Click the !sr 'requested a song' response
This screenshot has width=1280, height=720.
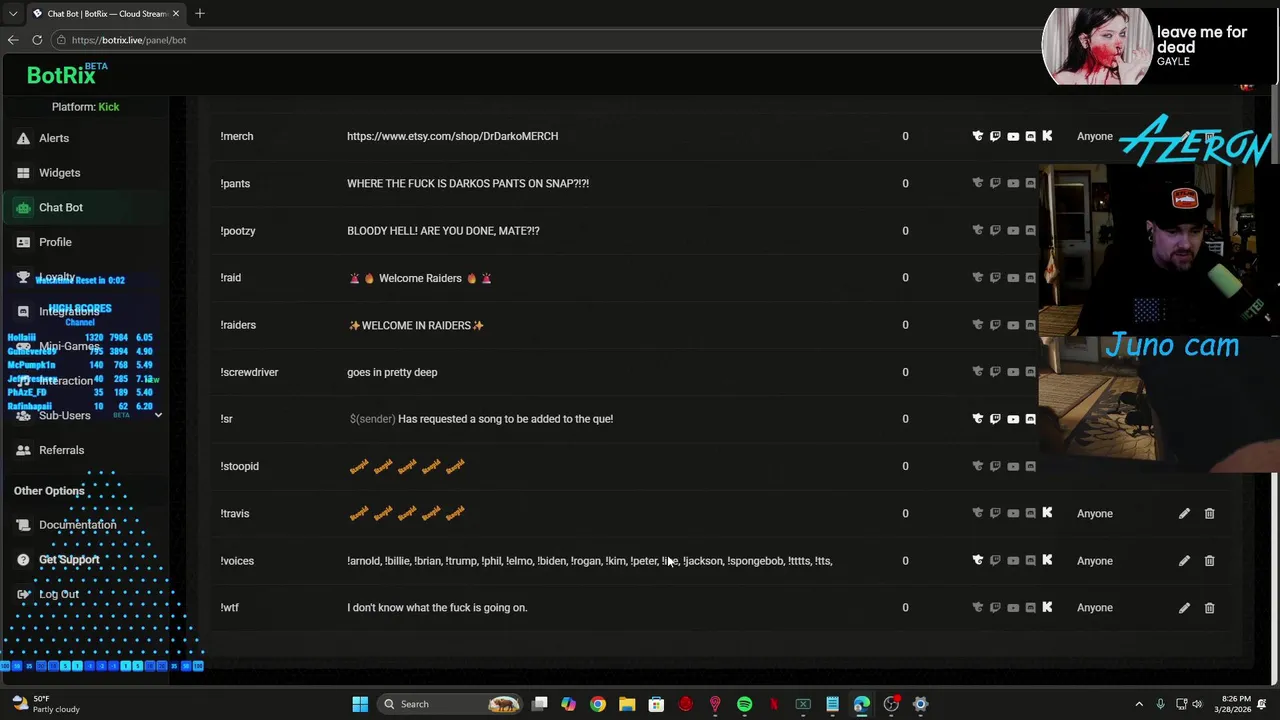pos(481,419)
